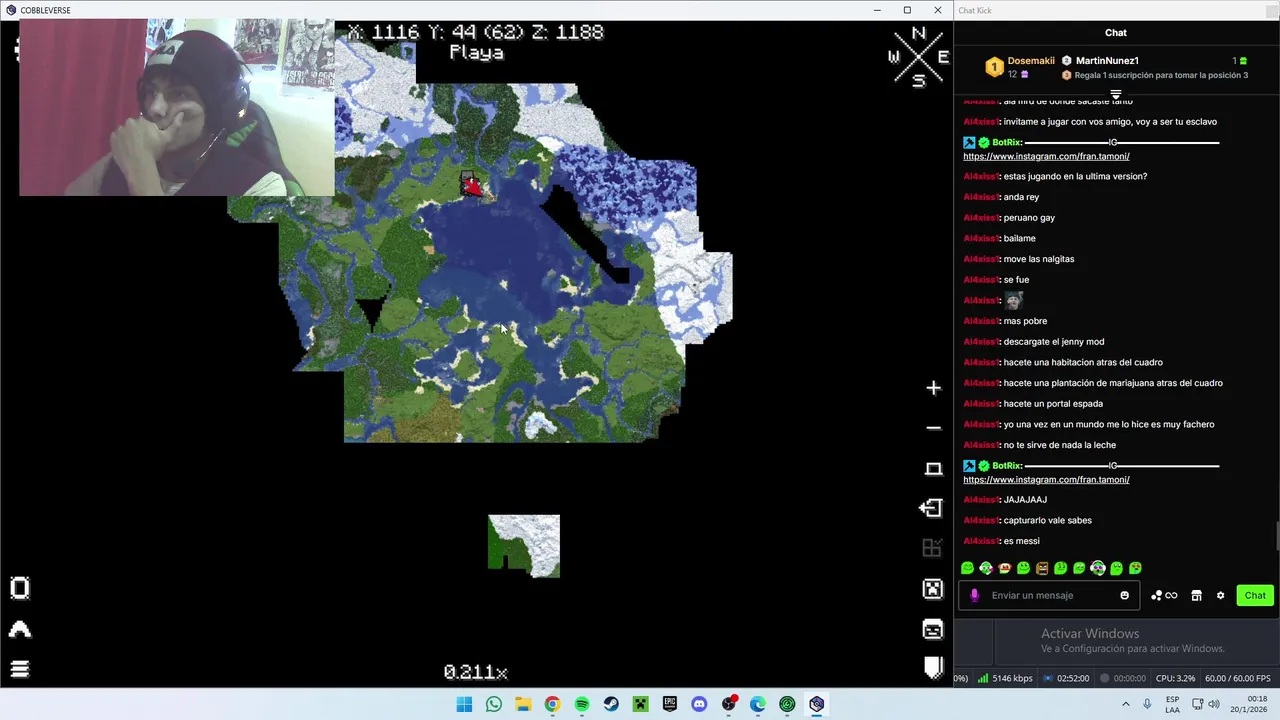Viewport: 1280px width, 720px height.
Task: Click the isolated map tile below main map
Action: click(524, 546)
